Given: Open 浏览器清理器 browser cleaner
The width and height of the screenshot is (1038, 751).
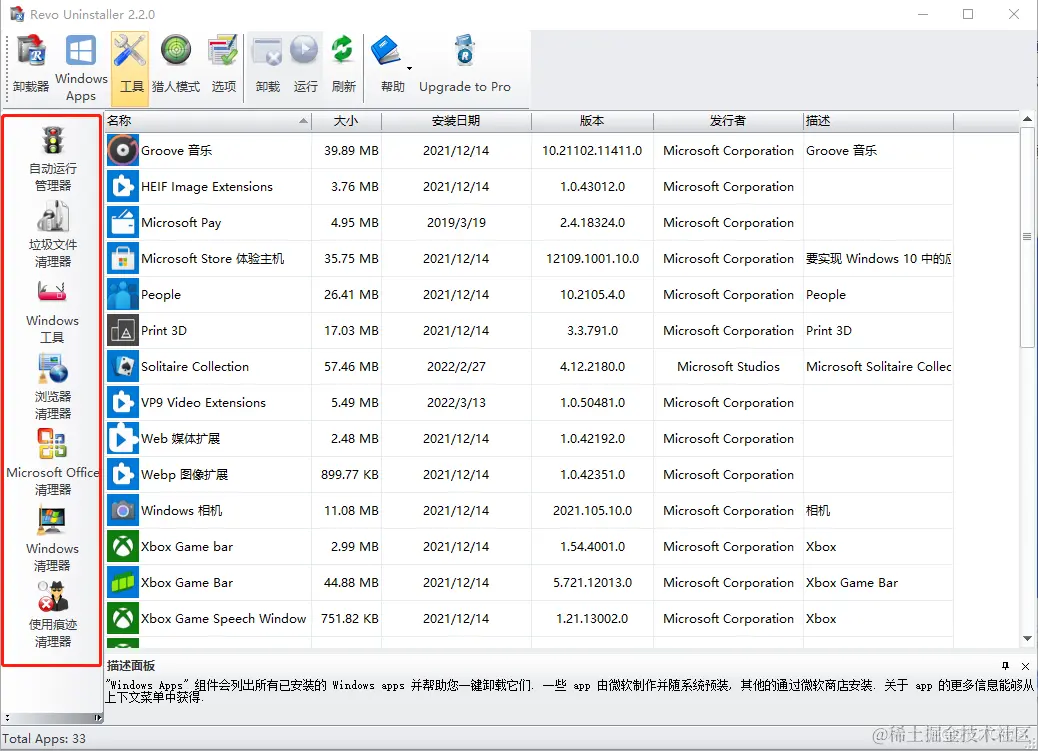Looking at the screenshot, I should (52, 386).
